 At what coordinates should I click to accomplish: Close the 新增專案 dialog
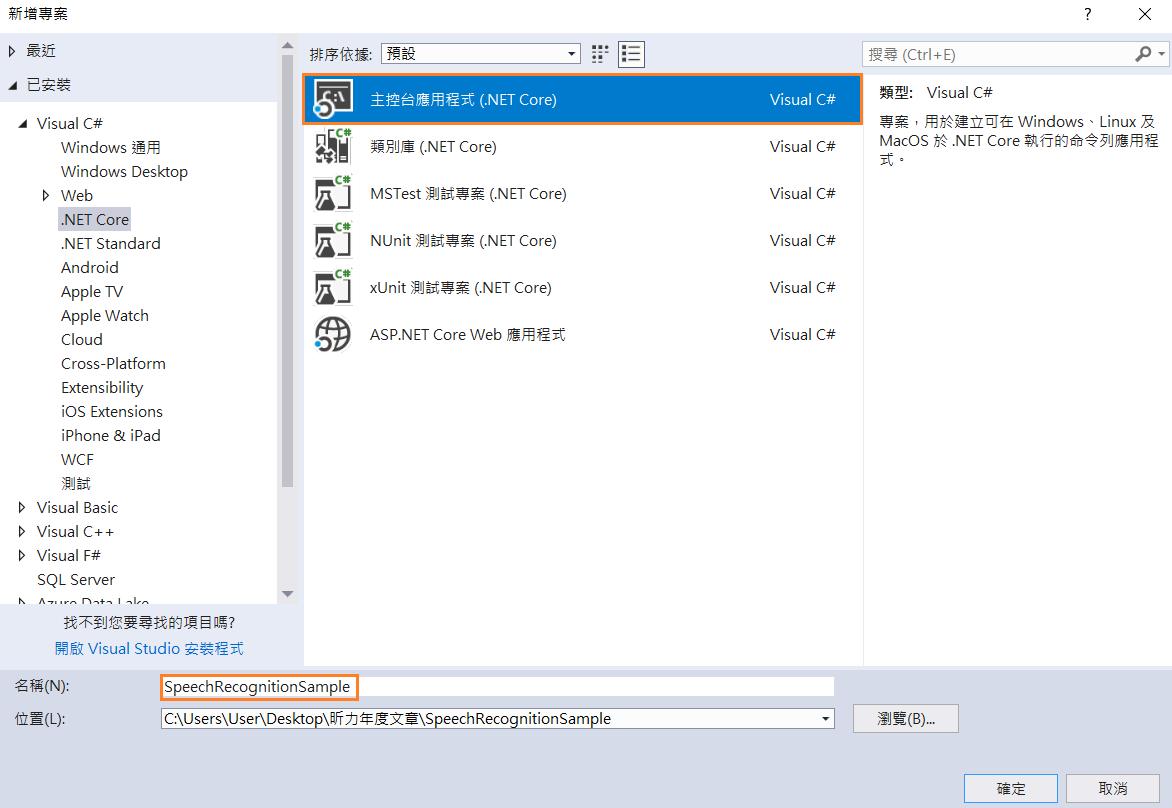tap(1144, 14)
